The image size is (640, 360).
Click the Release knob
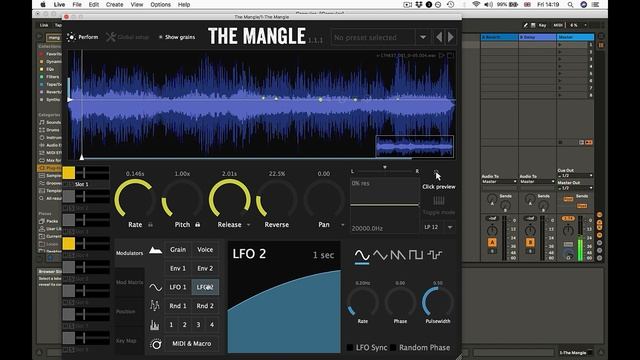[x=229, y=199]
